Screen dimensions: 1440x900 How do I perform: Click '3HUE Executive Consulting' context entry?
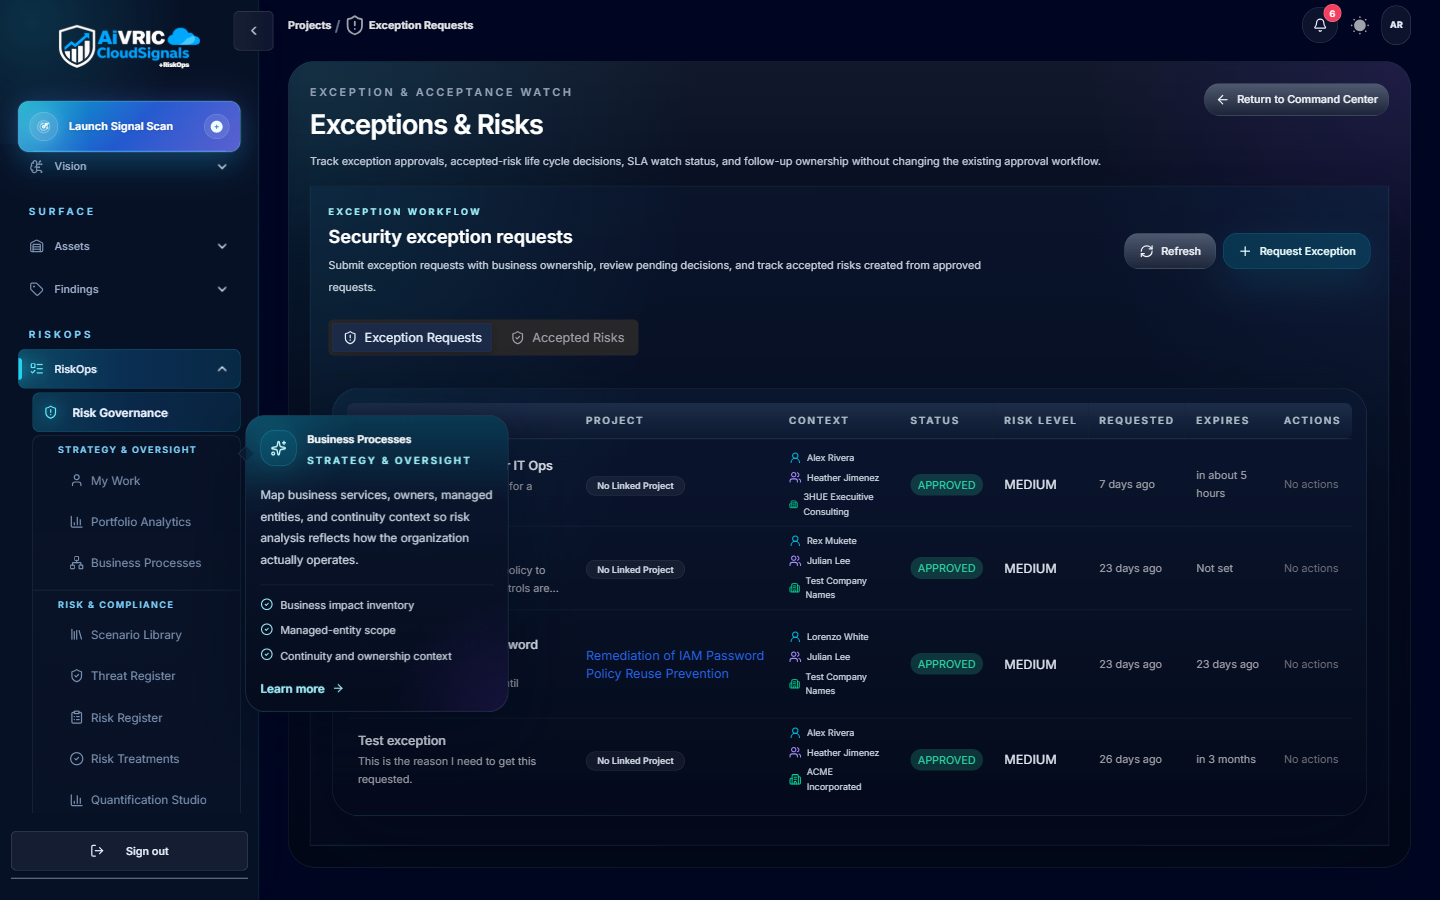(x=838, y=504)
